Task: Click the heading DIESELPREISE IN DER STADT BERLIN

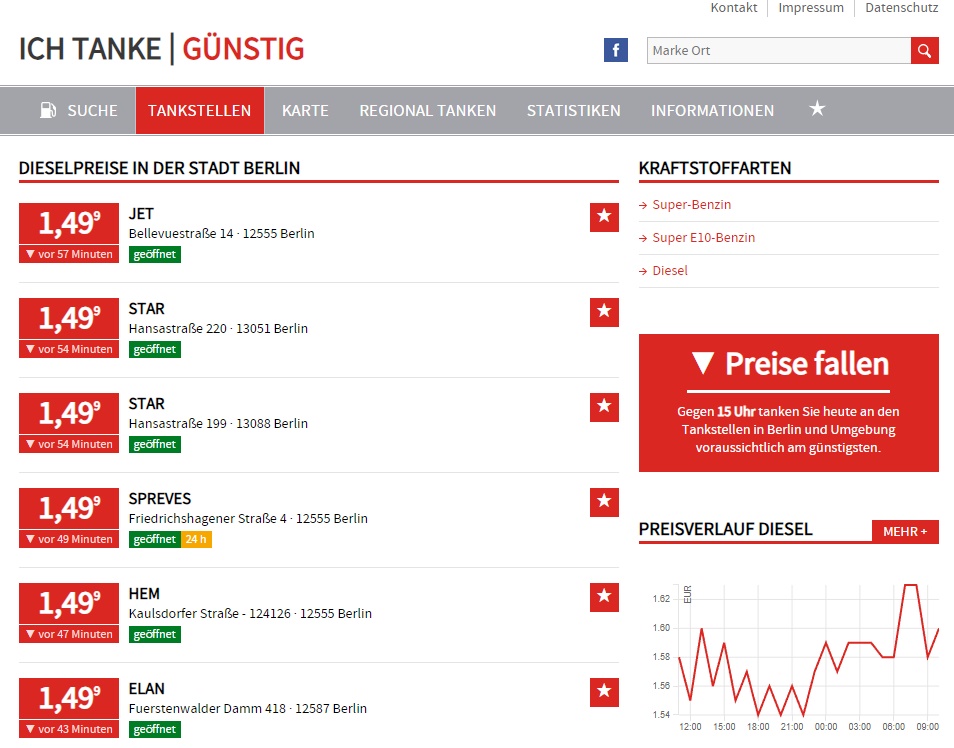Action: pyautogui.click(x=159, y=168)
